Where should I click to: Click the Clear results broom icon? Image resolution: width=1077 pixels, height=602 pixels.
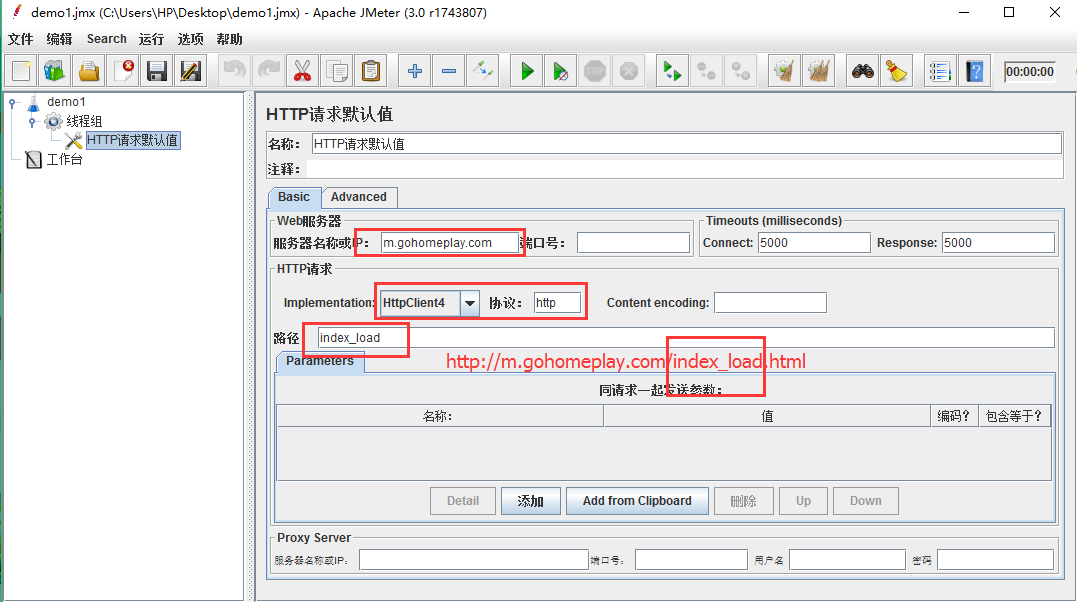pos(784,71)
